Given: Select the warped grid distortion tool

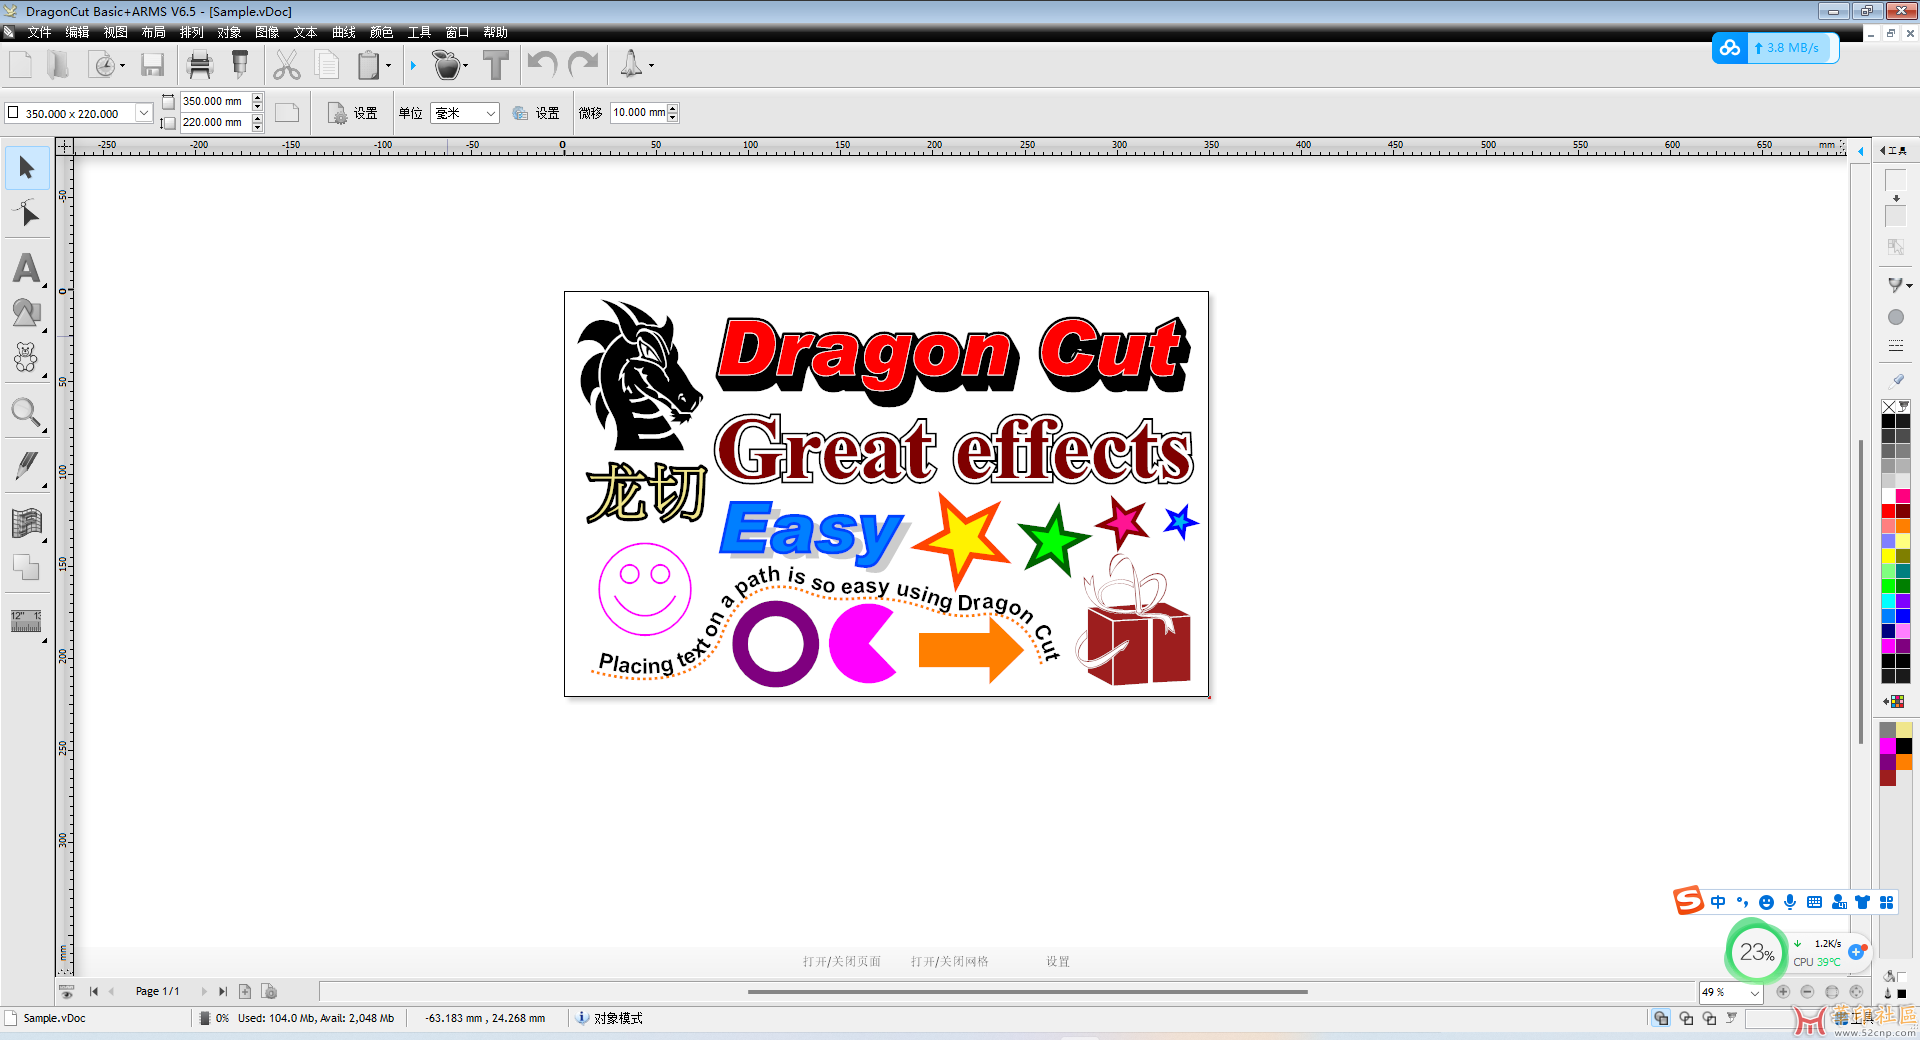Looking at the screenshot, I should 27,522.
